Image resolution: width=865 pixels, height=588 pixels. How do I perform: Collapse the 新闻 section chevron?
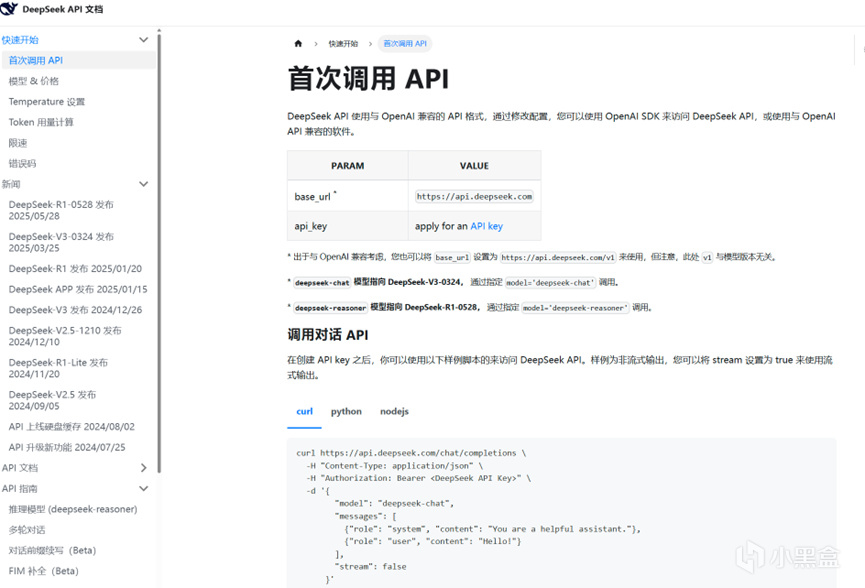(143, 184)
